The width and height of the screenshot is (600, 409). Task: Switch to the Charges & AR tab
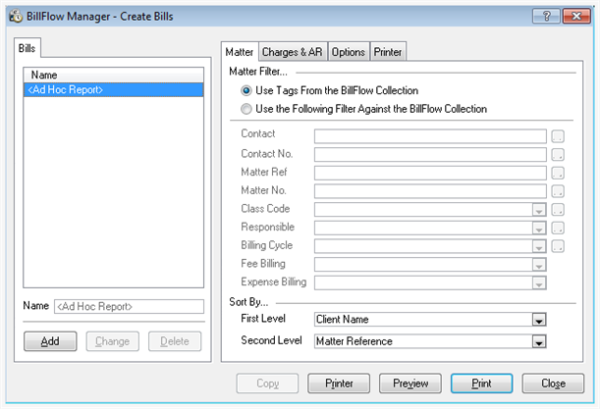click(292, 52)
